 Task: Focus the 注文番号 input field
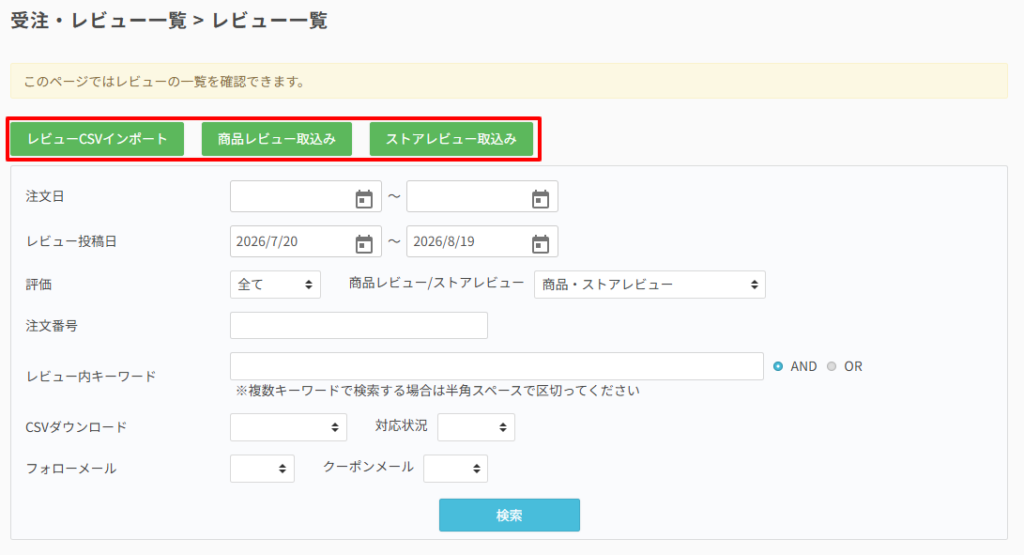point(359,325)
